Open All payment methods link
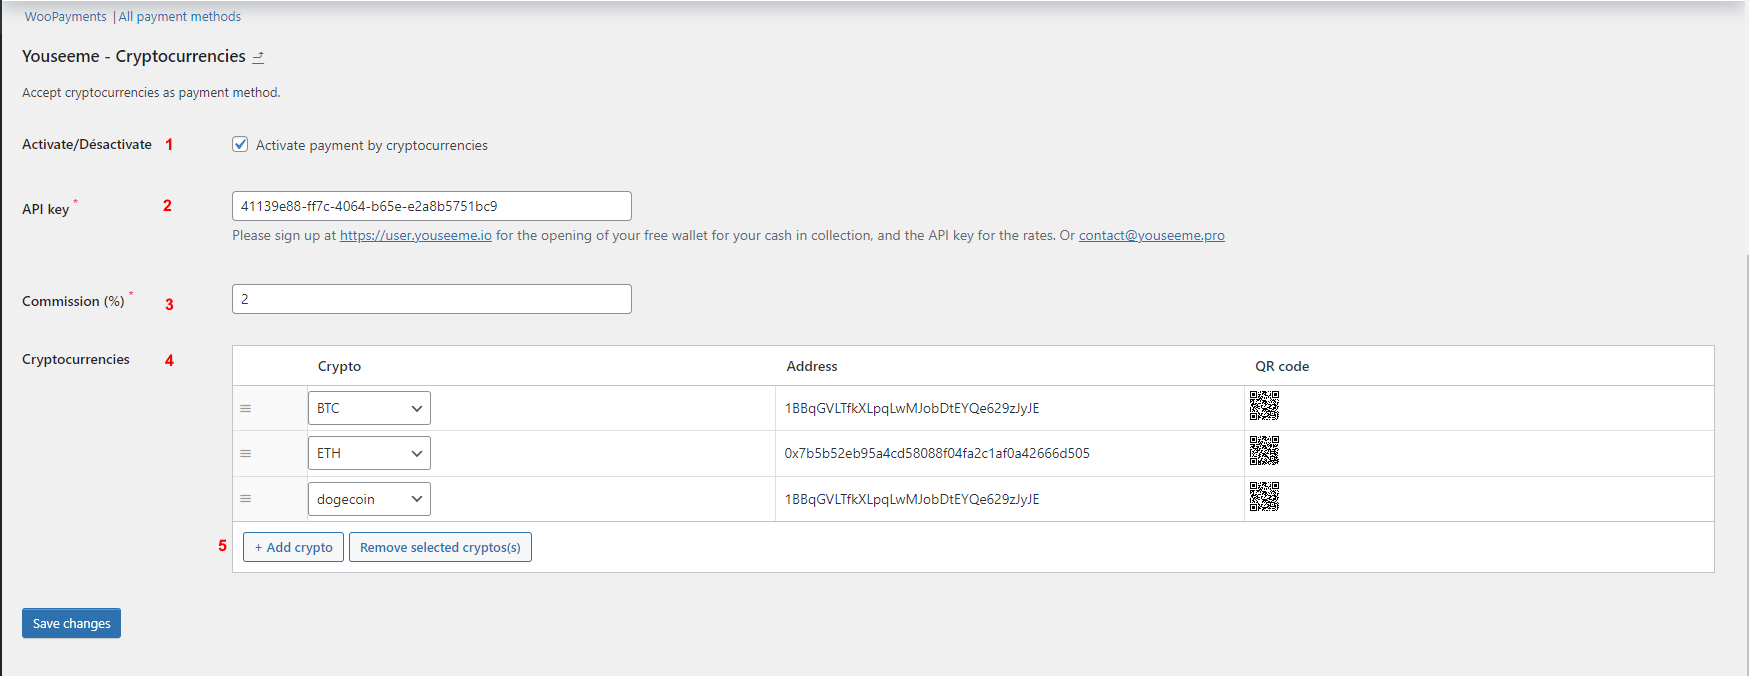Image resolution: width=1749 pixels, height=676 pixels. [180, 17]
